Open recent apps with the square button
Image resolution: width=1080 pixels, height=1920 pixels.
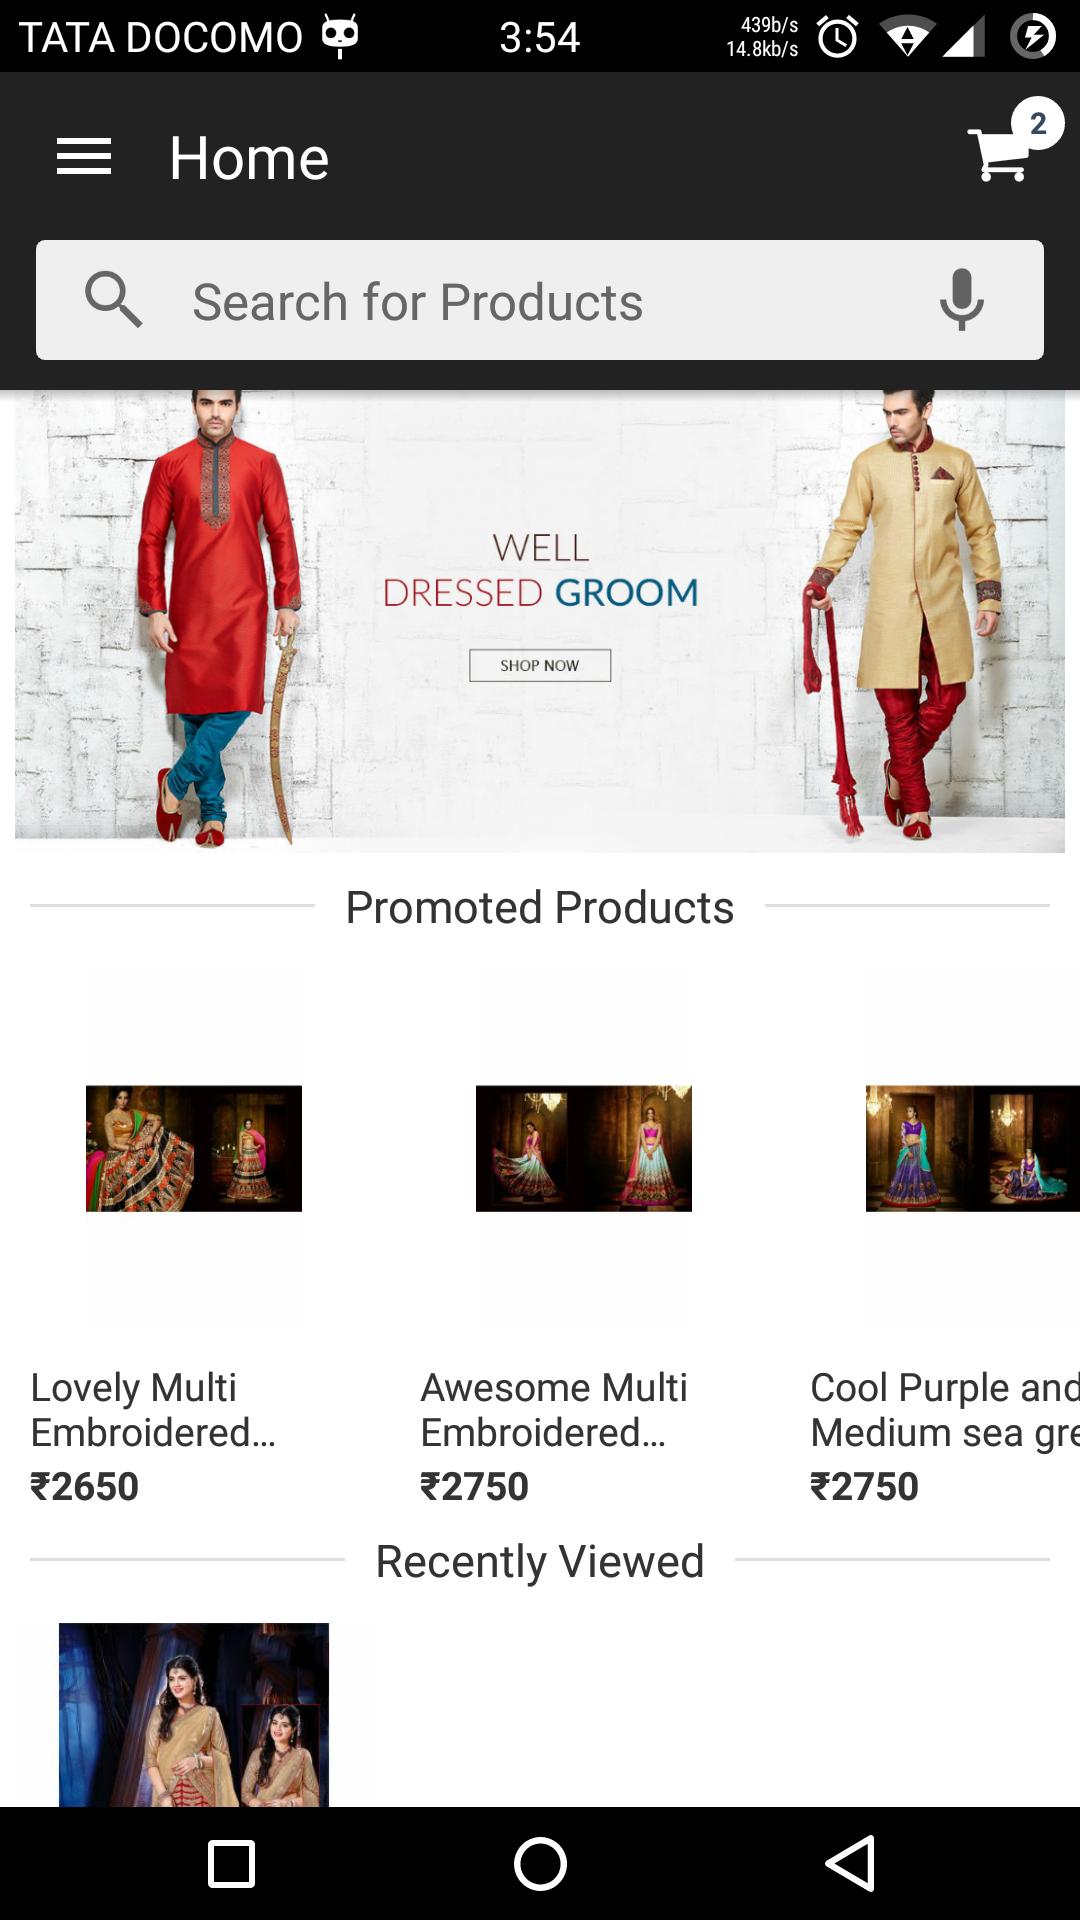(x=231, y=1864)
